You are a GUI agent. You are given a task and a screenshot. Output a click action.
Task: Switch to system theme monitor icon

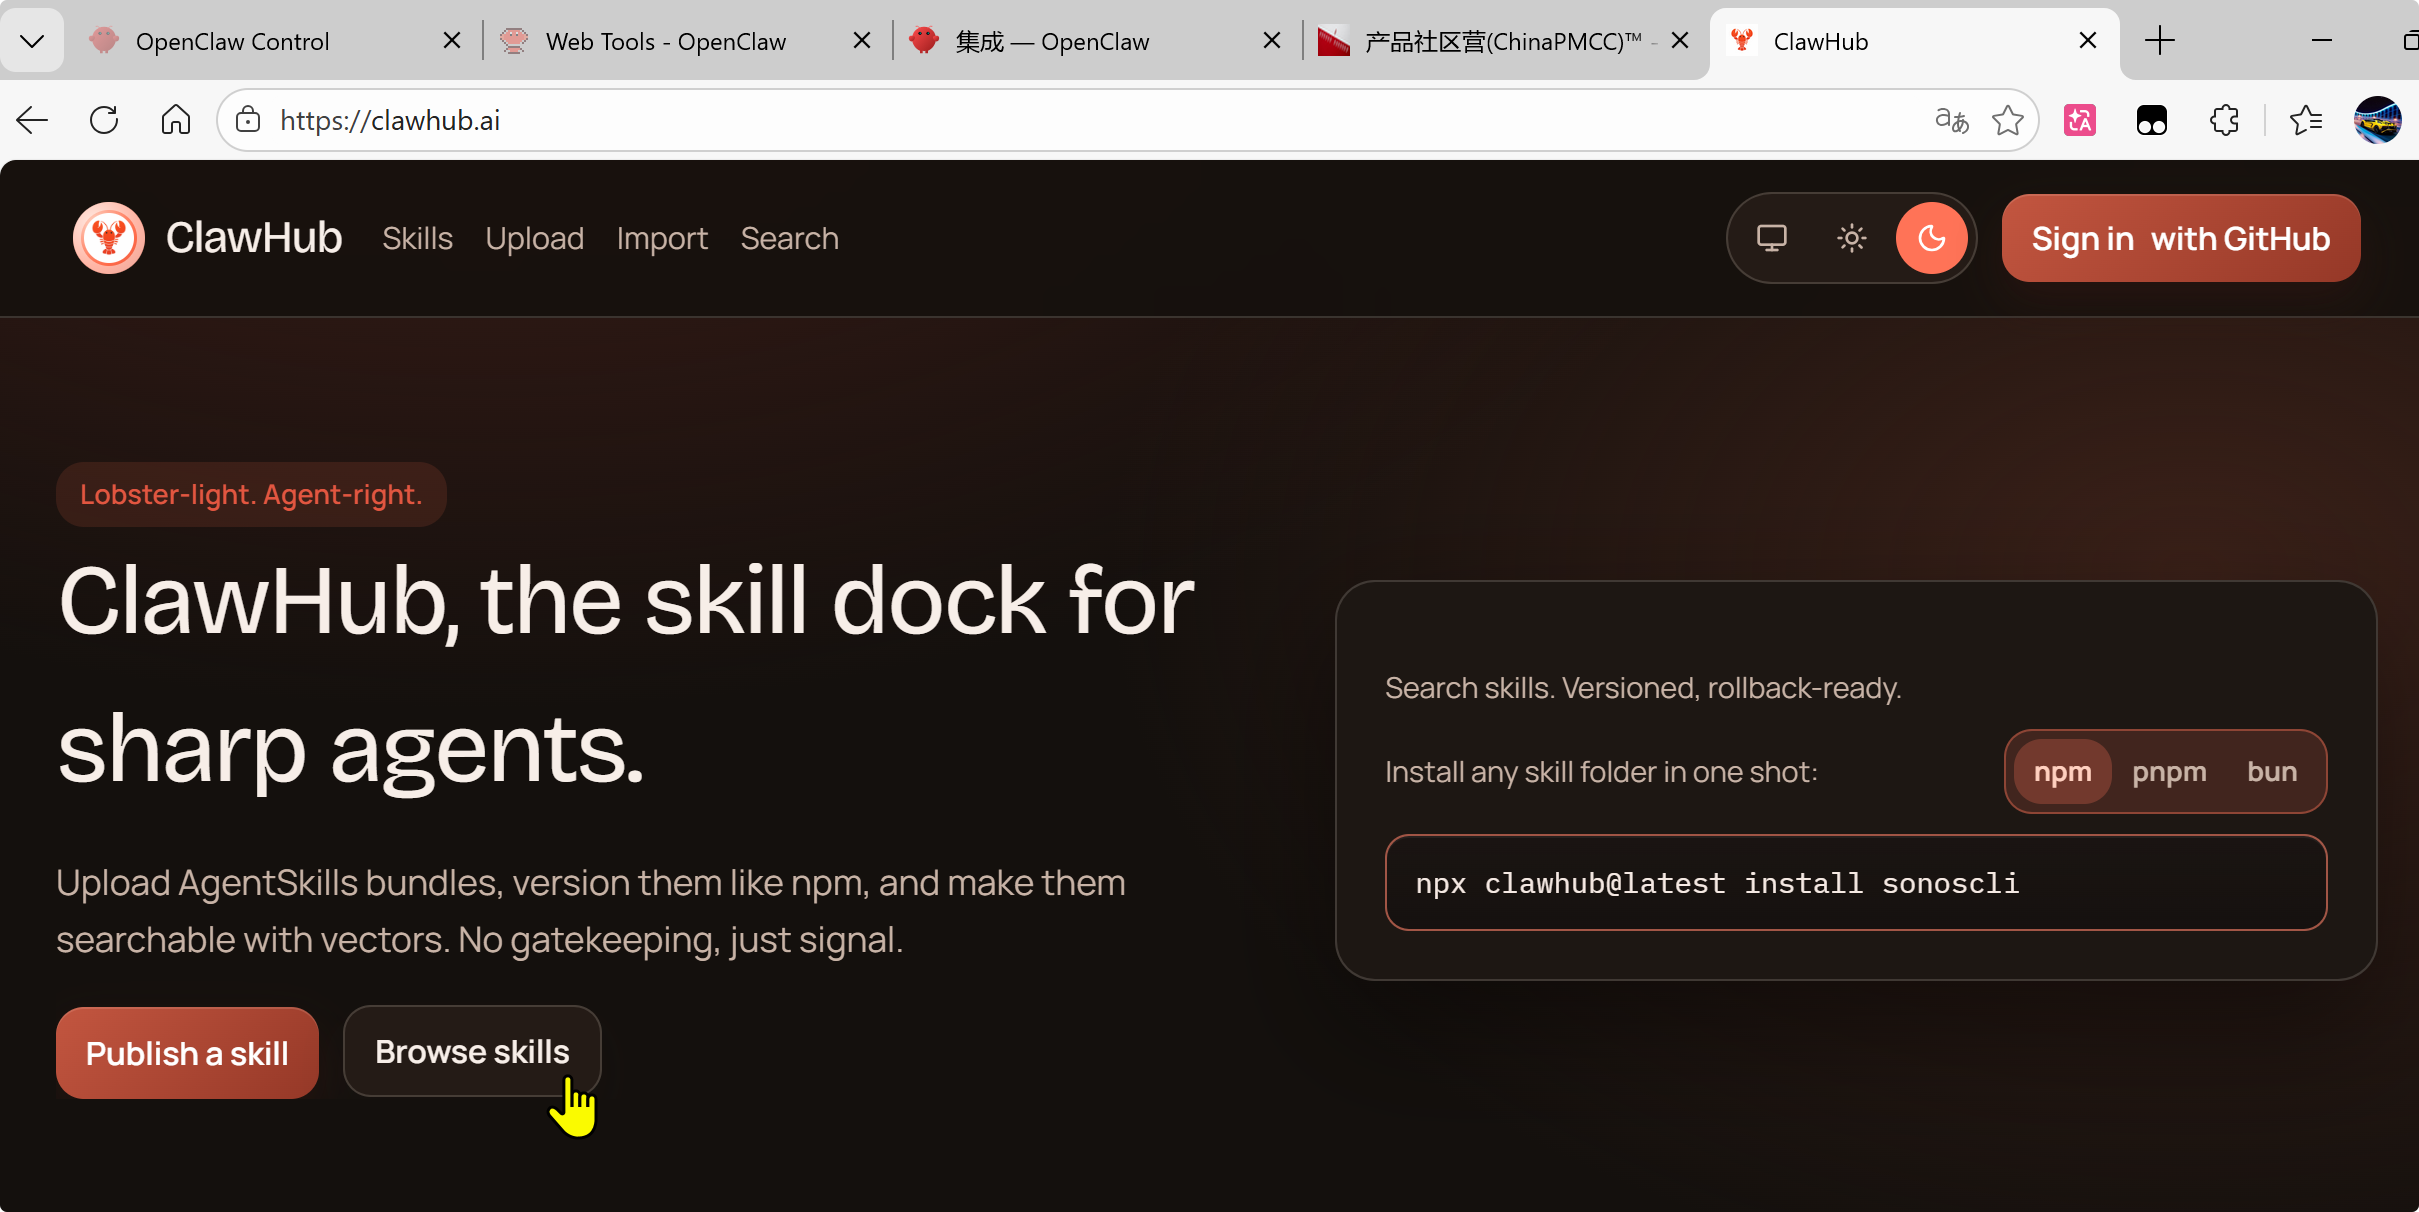point(1771,238)
